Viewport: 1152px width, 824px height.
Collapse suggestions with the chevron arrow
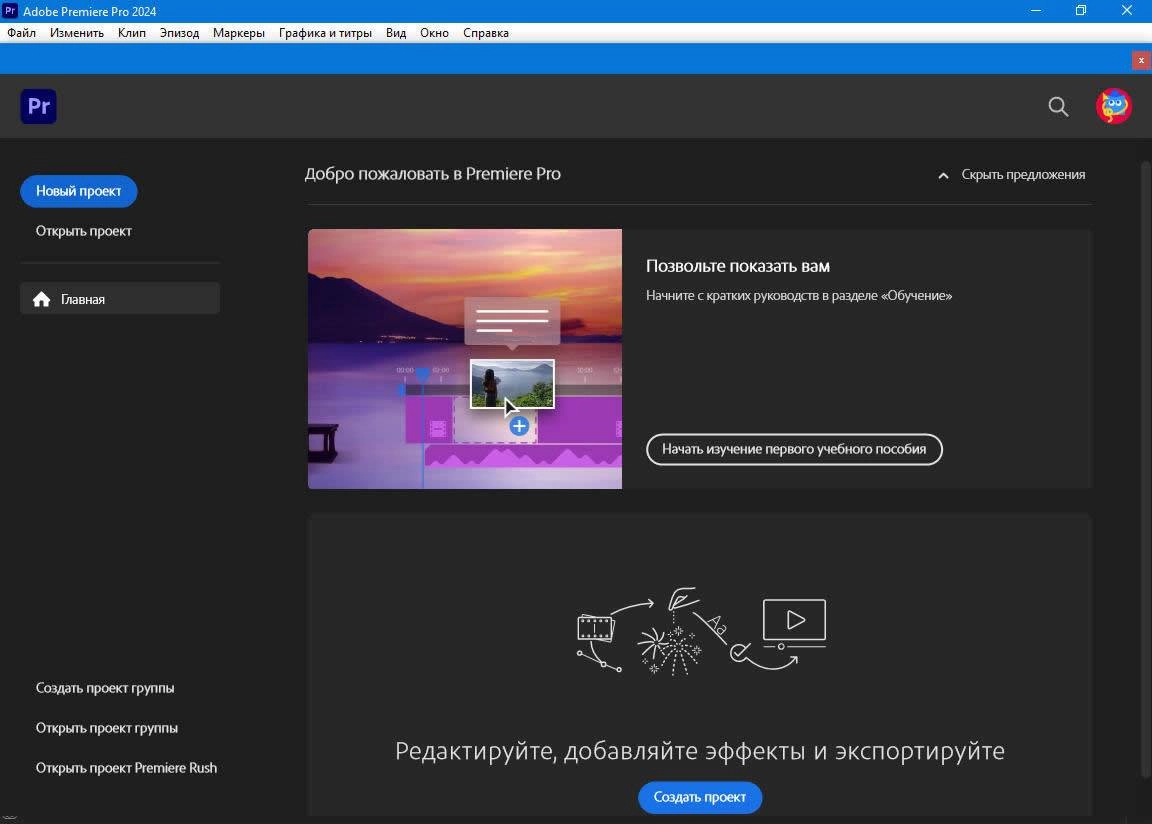pos(943,176)
